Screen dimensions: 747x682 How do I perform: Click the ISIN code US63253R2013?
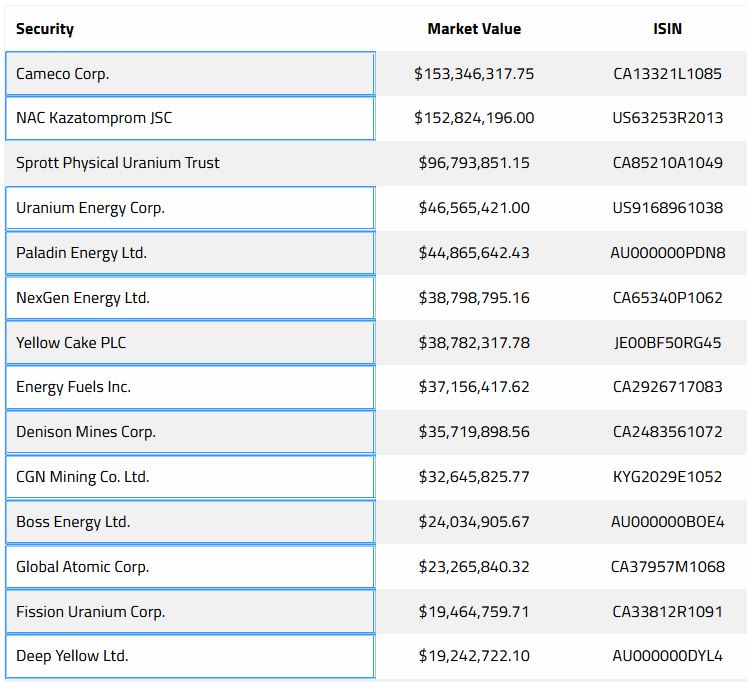coord(667,118)
